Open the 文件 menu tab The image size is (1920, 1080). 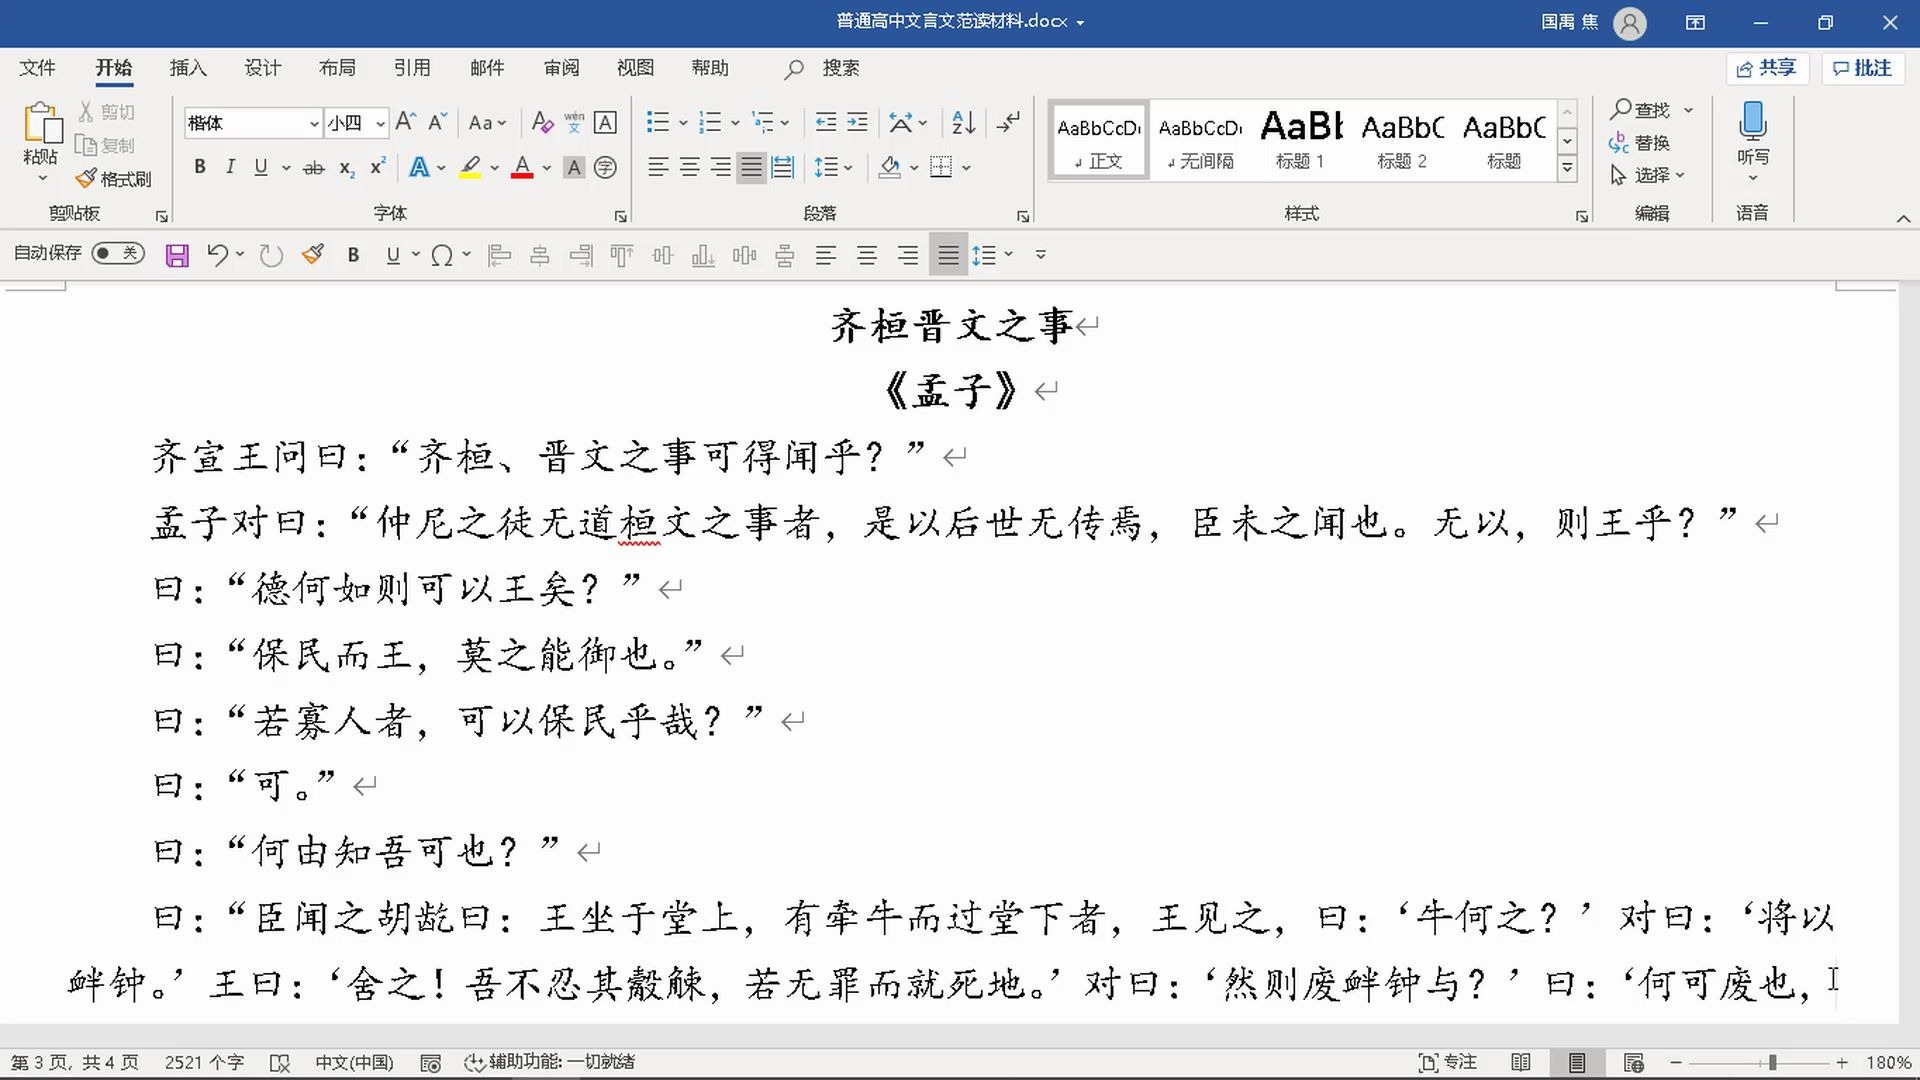[37, 68]
